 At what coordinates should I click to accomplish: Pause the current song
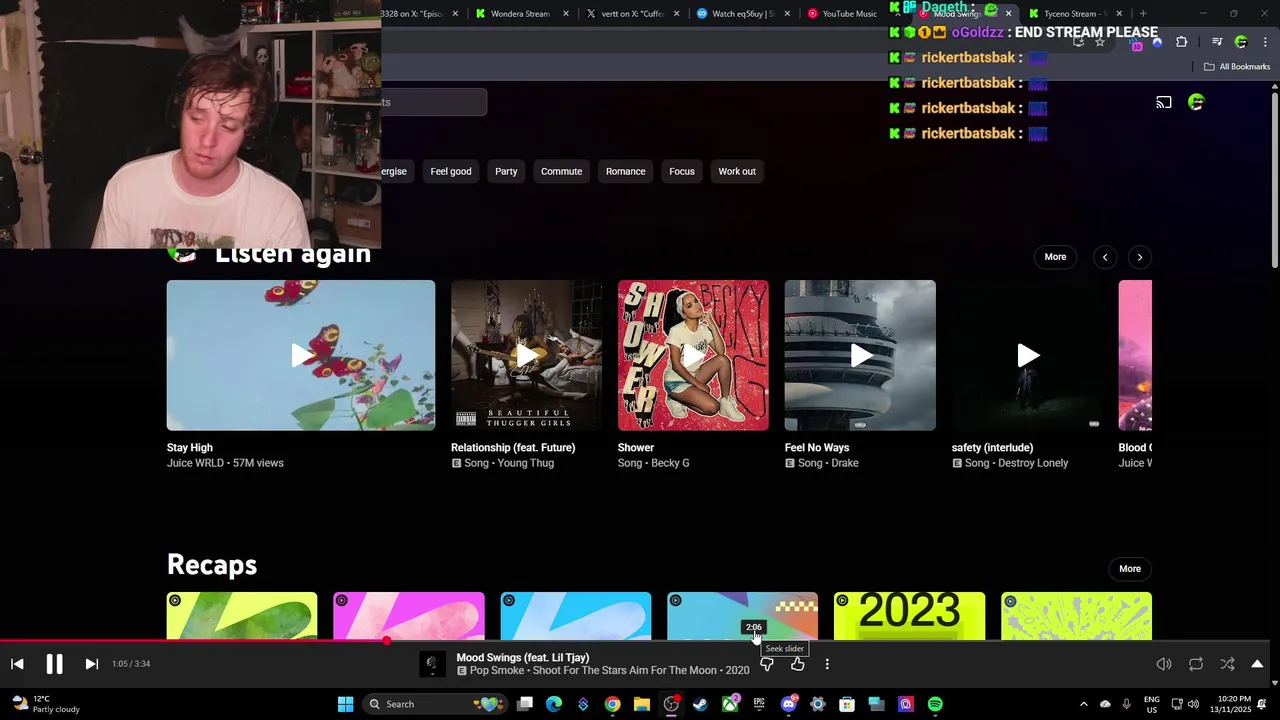(54, 664)
